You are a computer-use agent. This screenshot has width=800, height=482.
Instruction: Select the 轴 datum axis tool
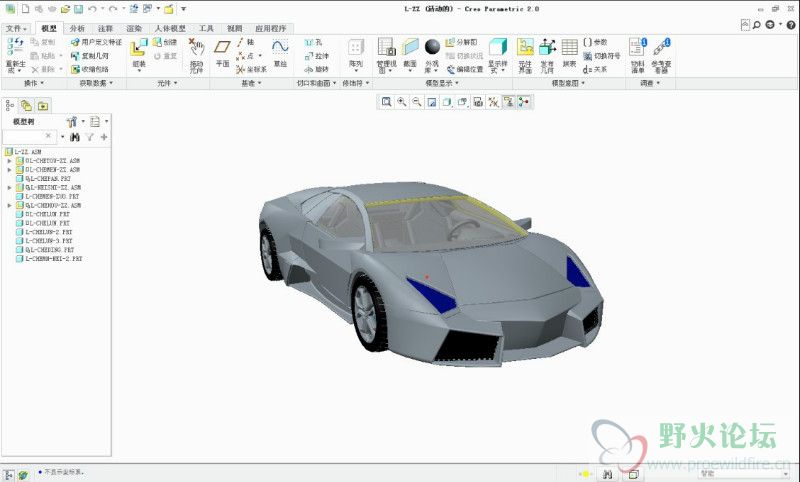pos(245,42)
